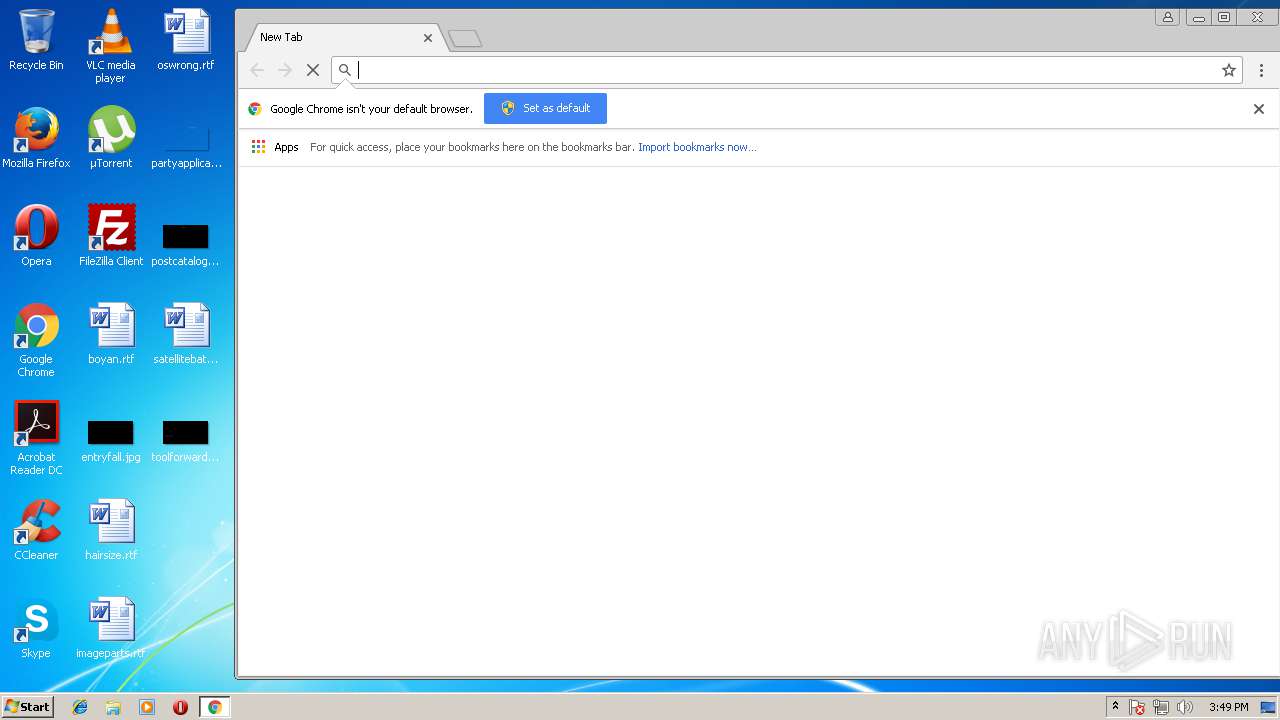Select the partyapplica... desktop file
Image resolution: width=1280 pixels, height=720 pixels.
click(x=186, y=145)
